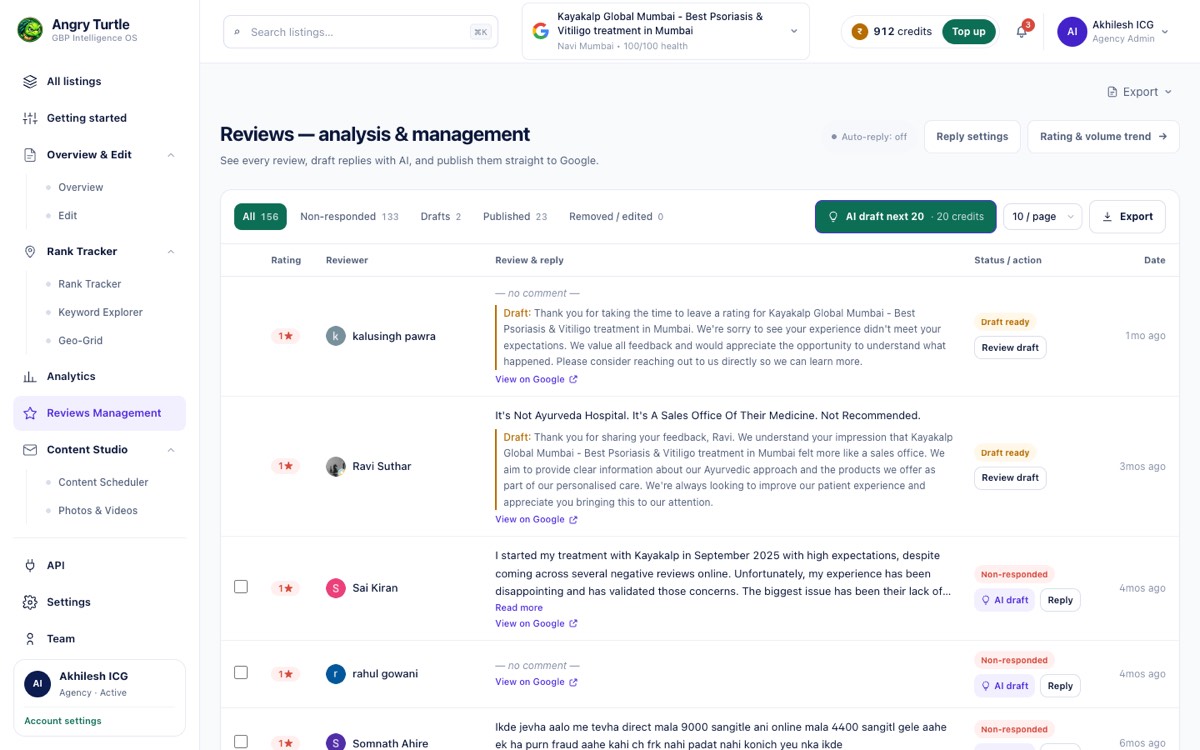Viewport: 1200px width, 750px height.
Task: Tick the checkbox for Somnath Ahire's review
Action: pos(241,742)
